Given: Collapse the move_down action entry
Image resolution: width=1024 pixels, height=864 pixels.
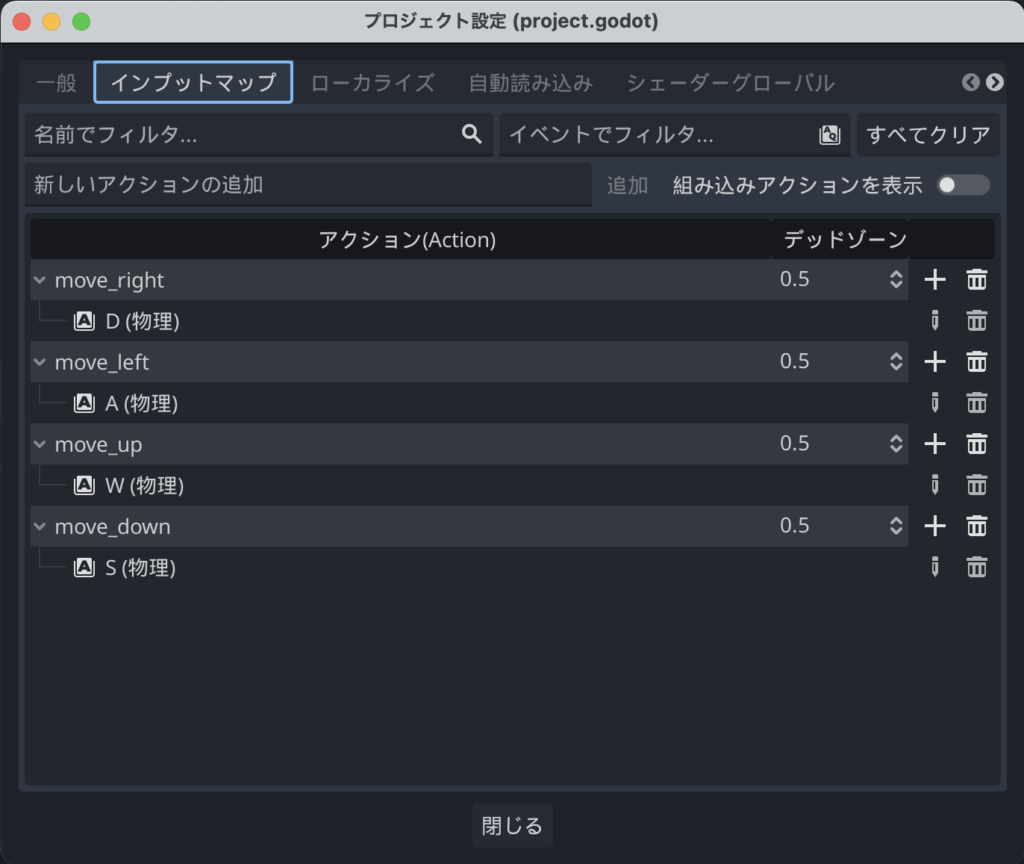Looking at the screenshot, I should pyautogui.click(x=40, y=527).
